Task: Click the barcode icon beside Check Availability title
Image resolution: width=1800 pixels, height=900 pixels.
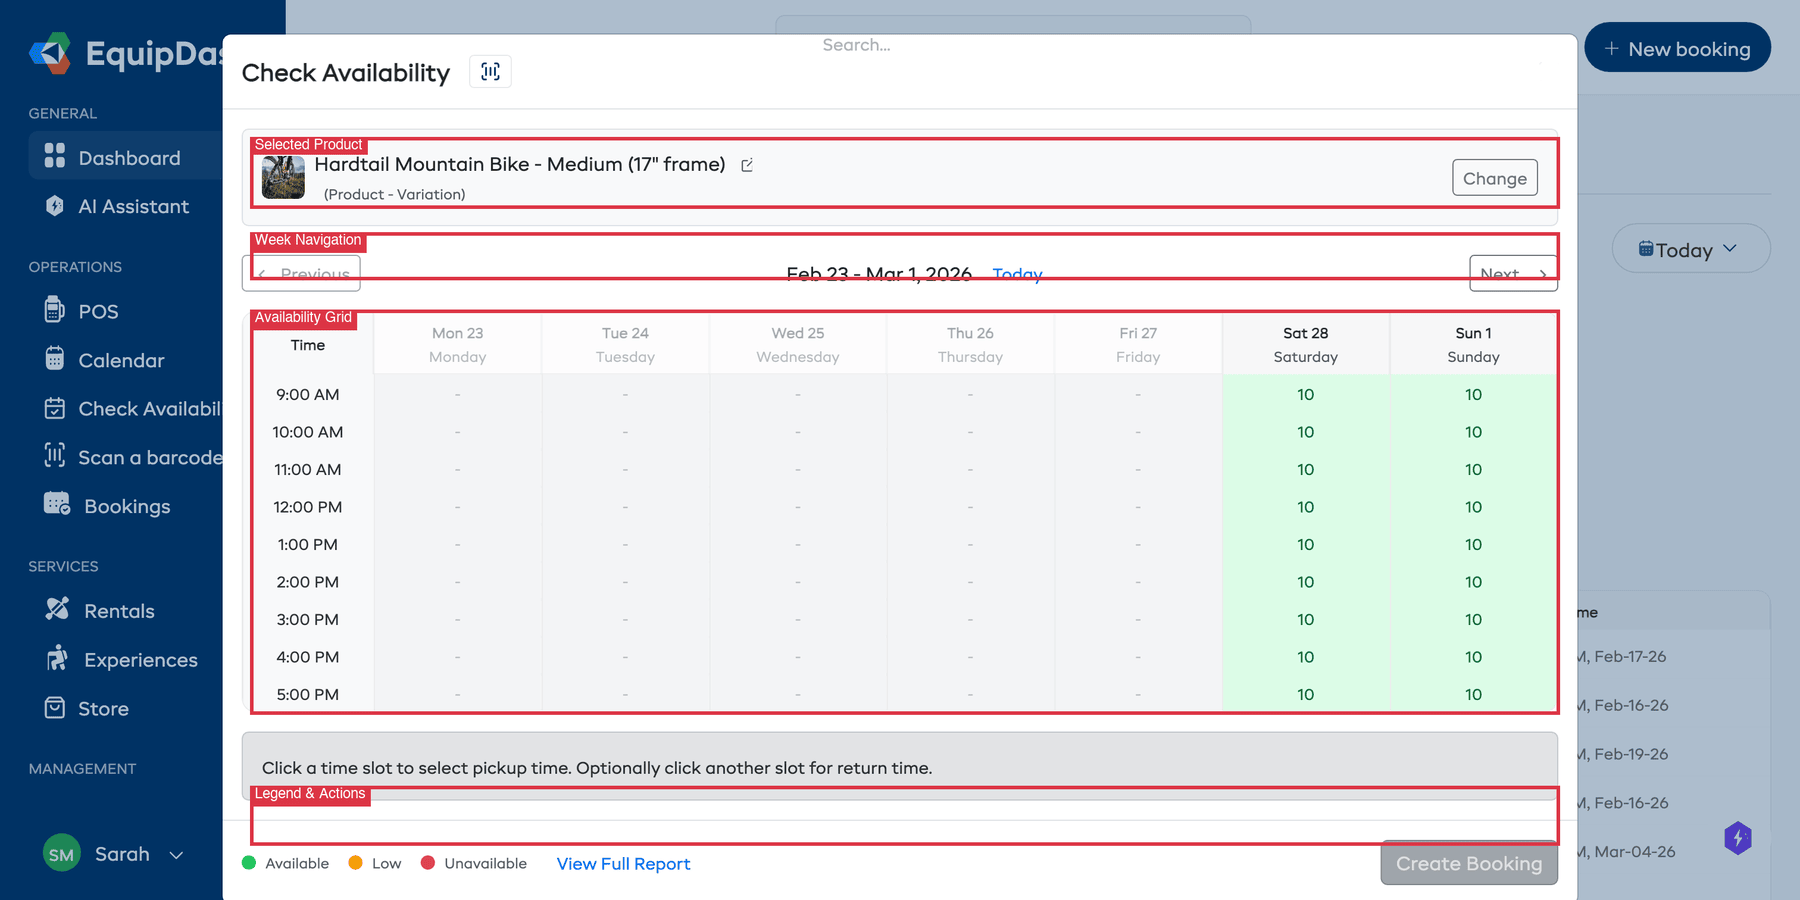Action: [490, 71]
